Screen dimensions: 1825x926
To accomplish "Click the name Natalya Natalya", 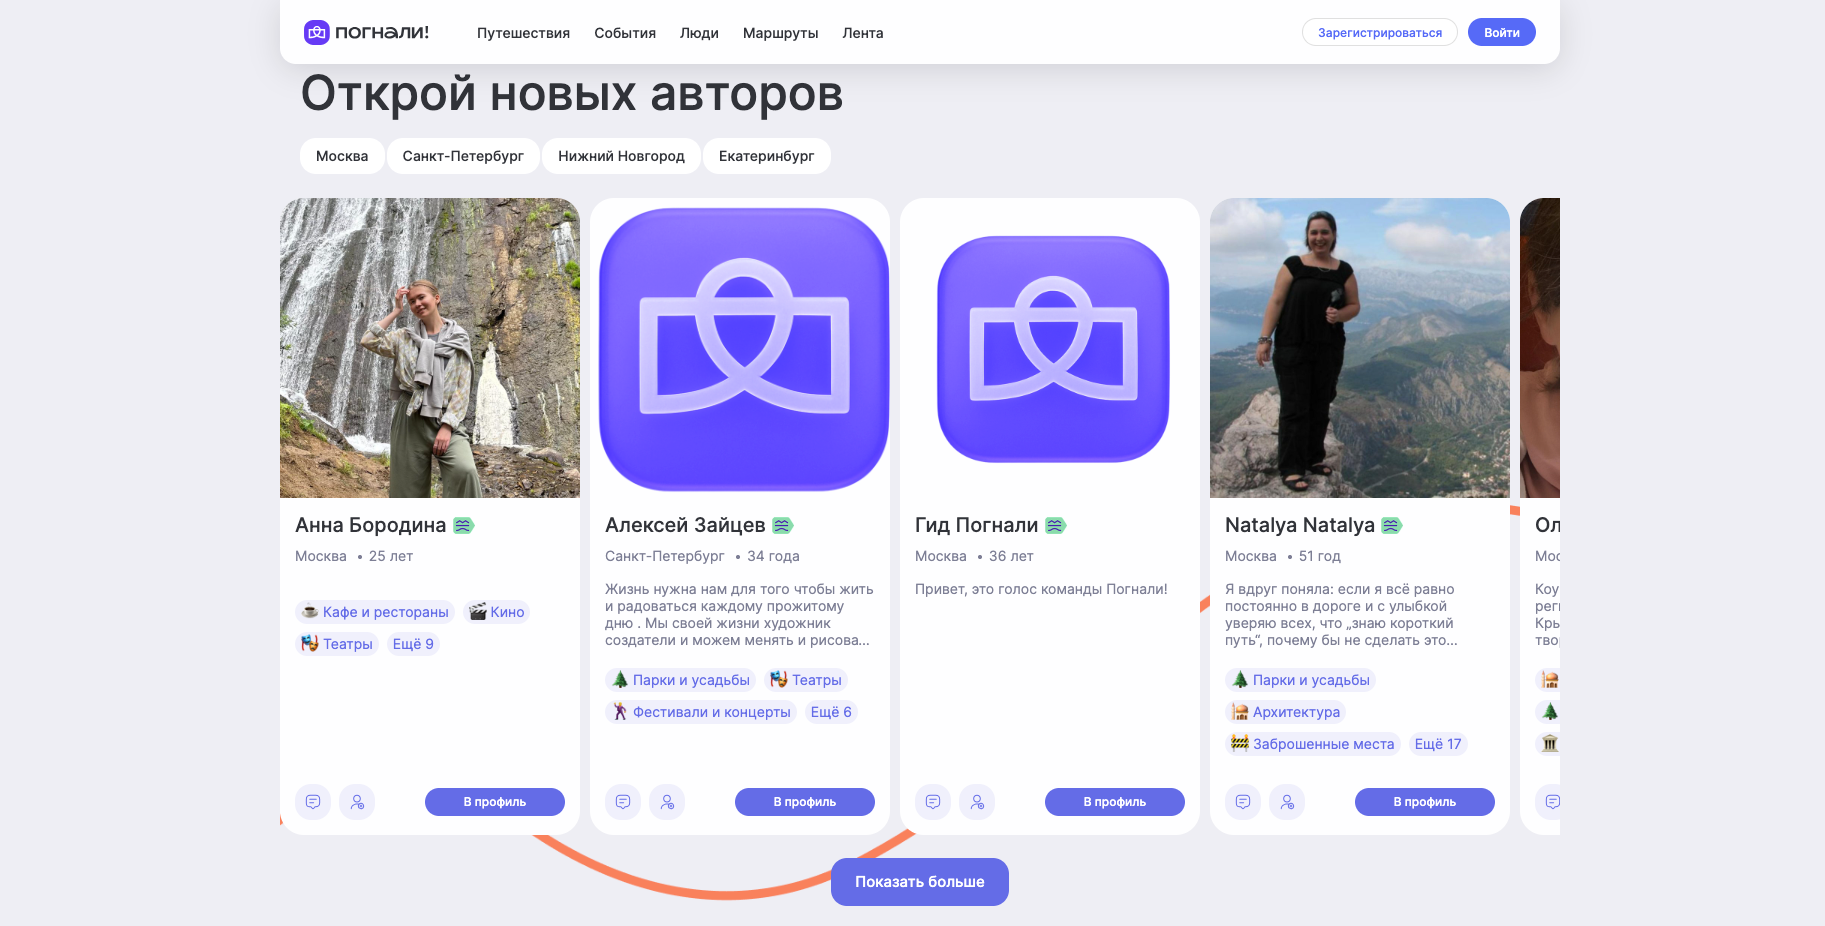I will 1300,525.
